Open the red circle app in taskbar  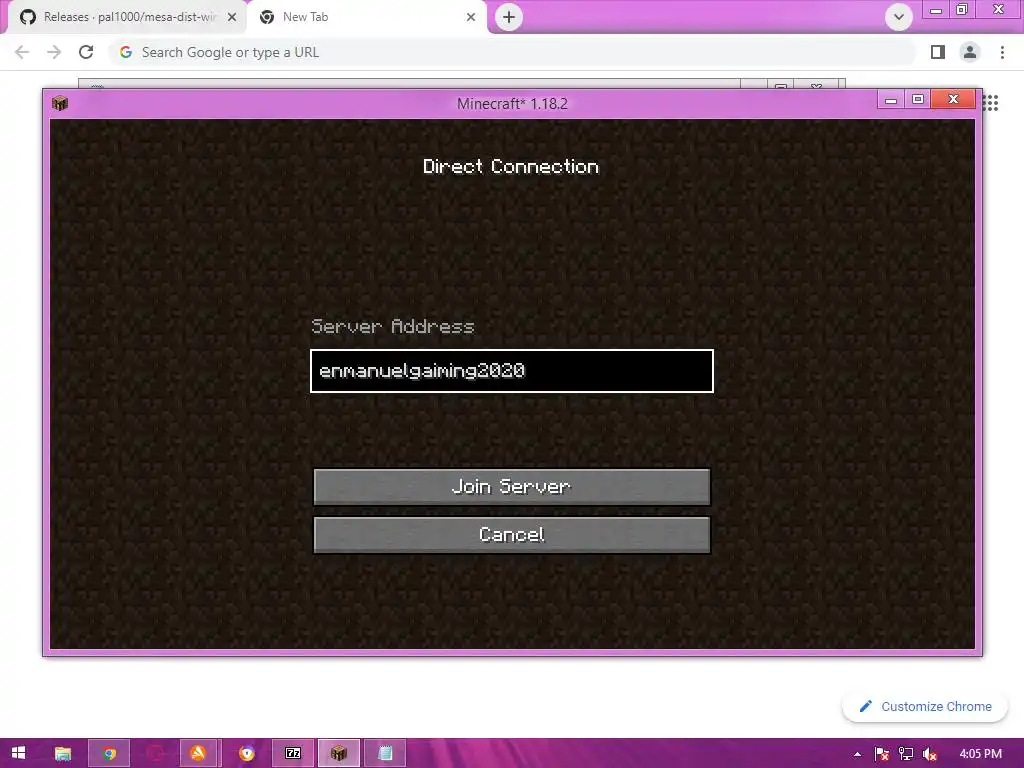(x=155, y=753)
